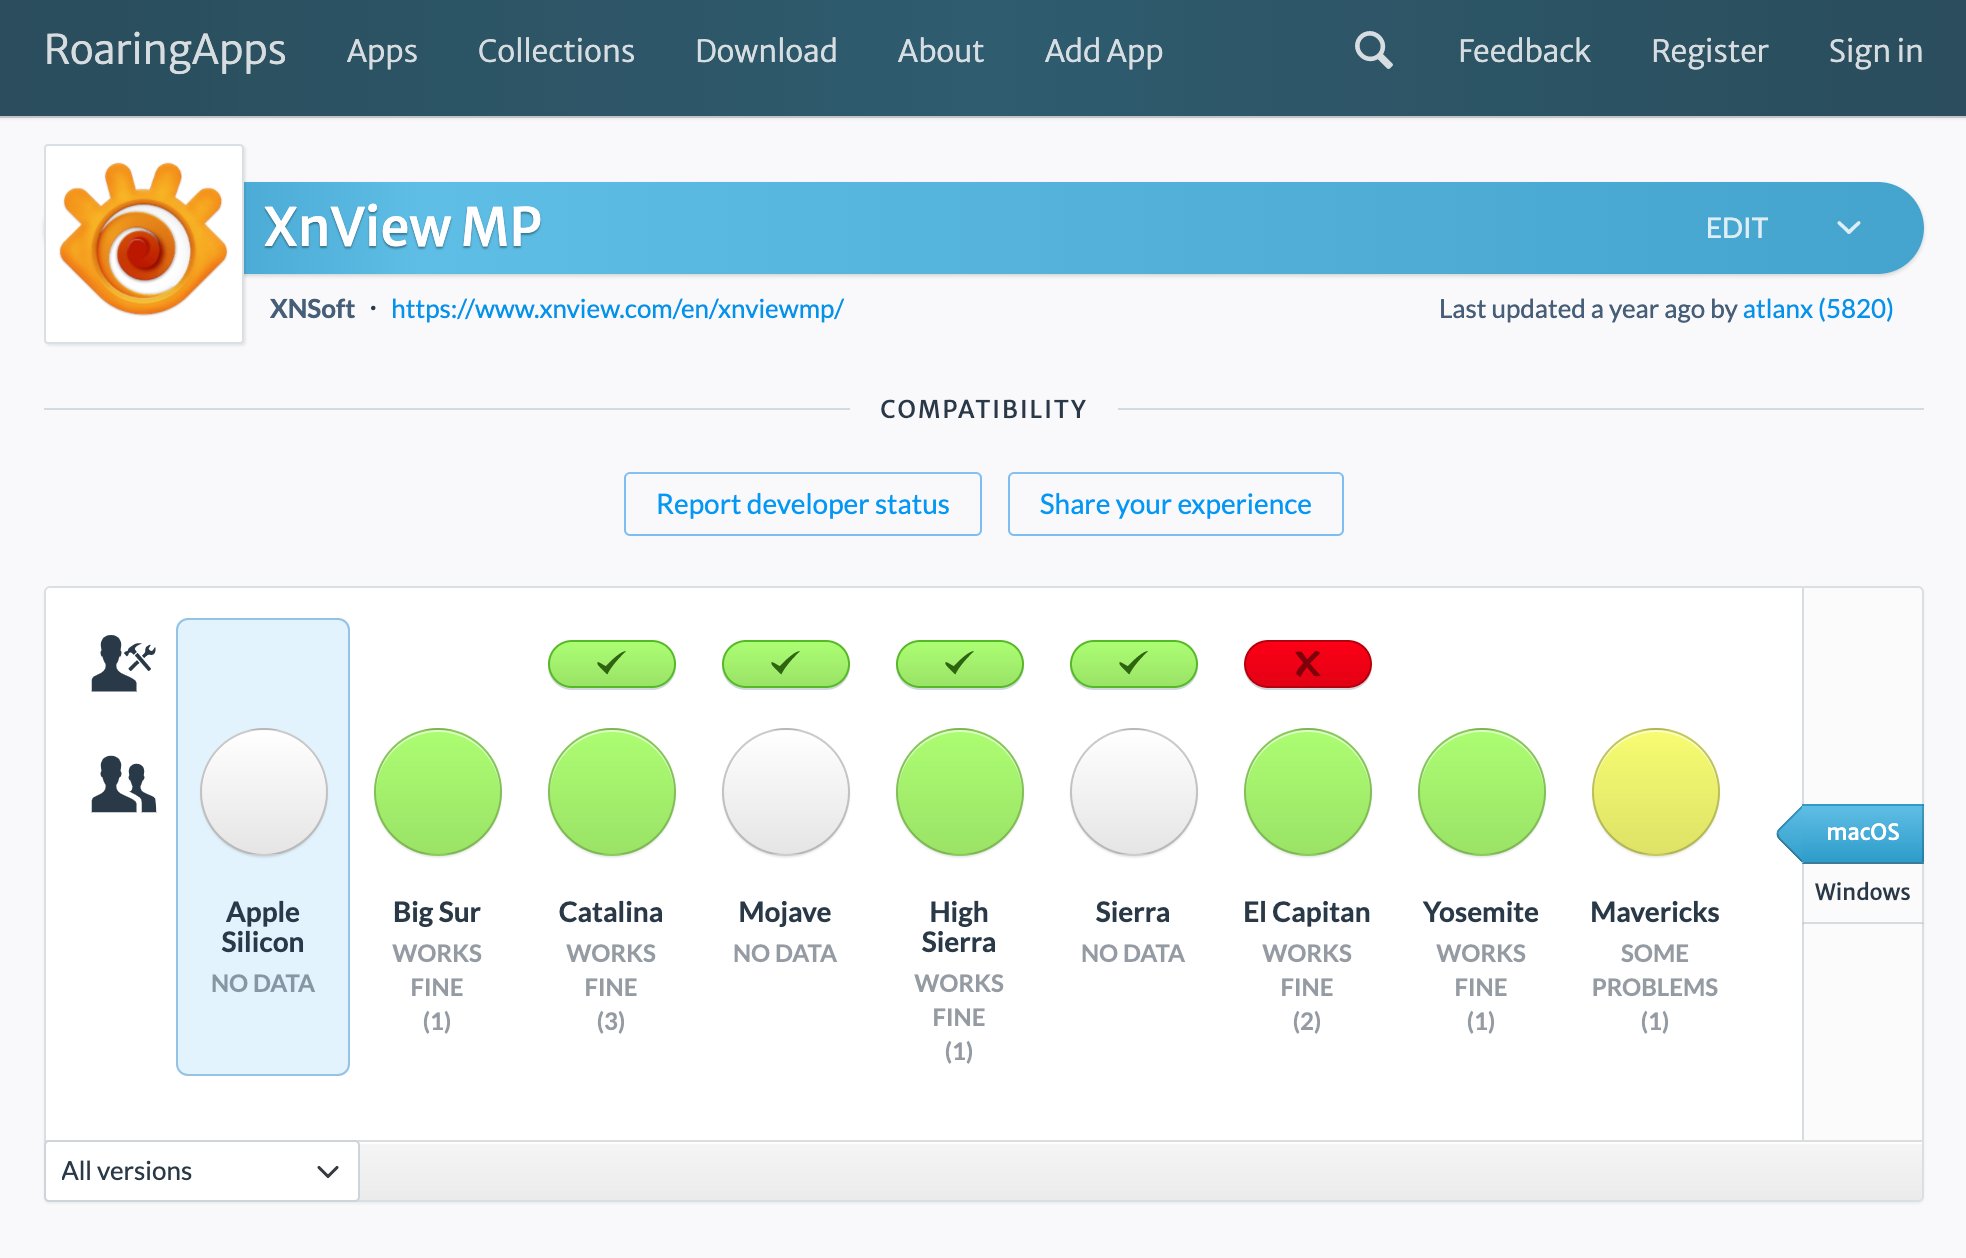Click the RoaringApps home logo

pos(165,50)
